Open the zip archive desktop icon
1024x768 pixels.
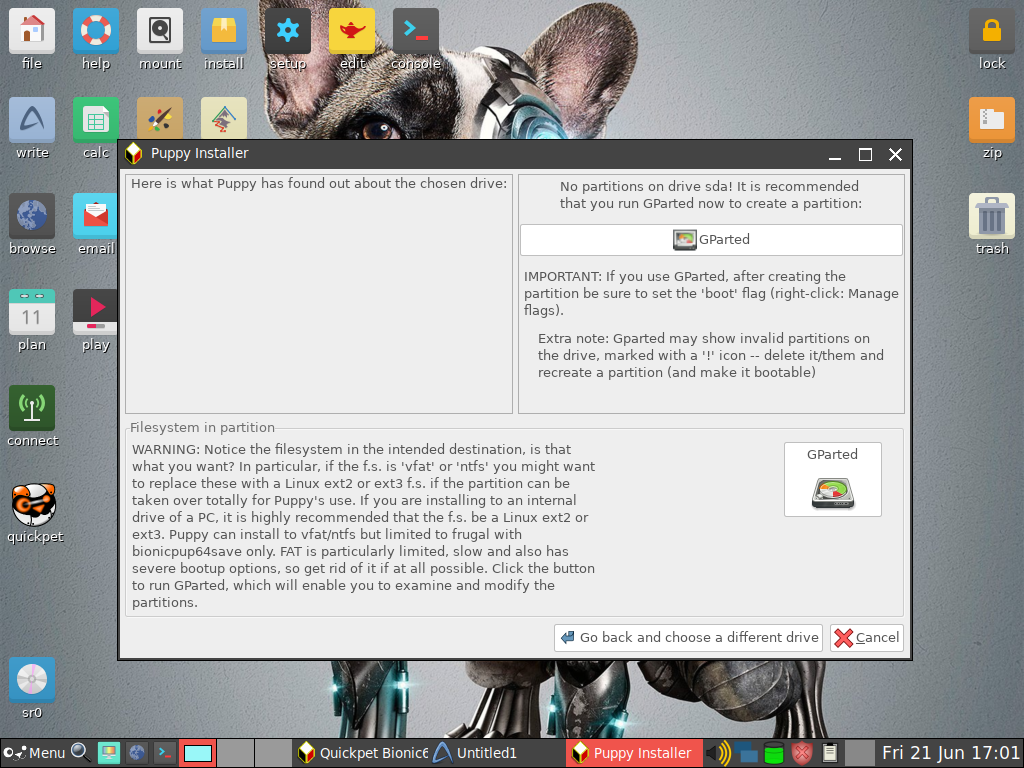point(991,120)
